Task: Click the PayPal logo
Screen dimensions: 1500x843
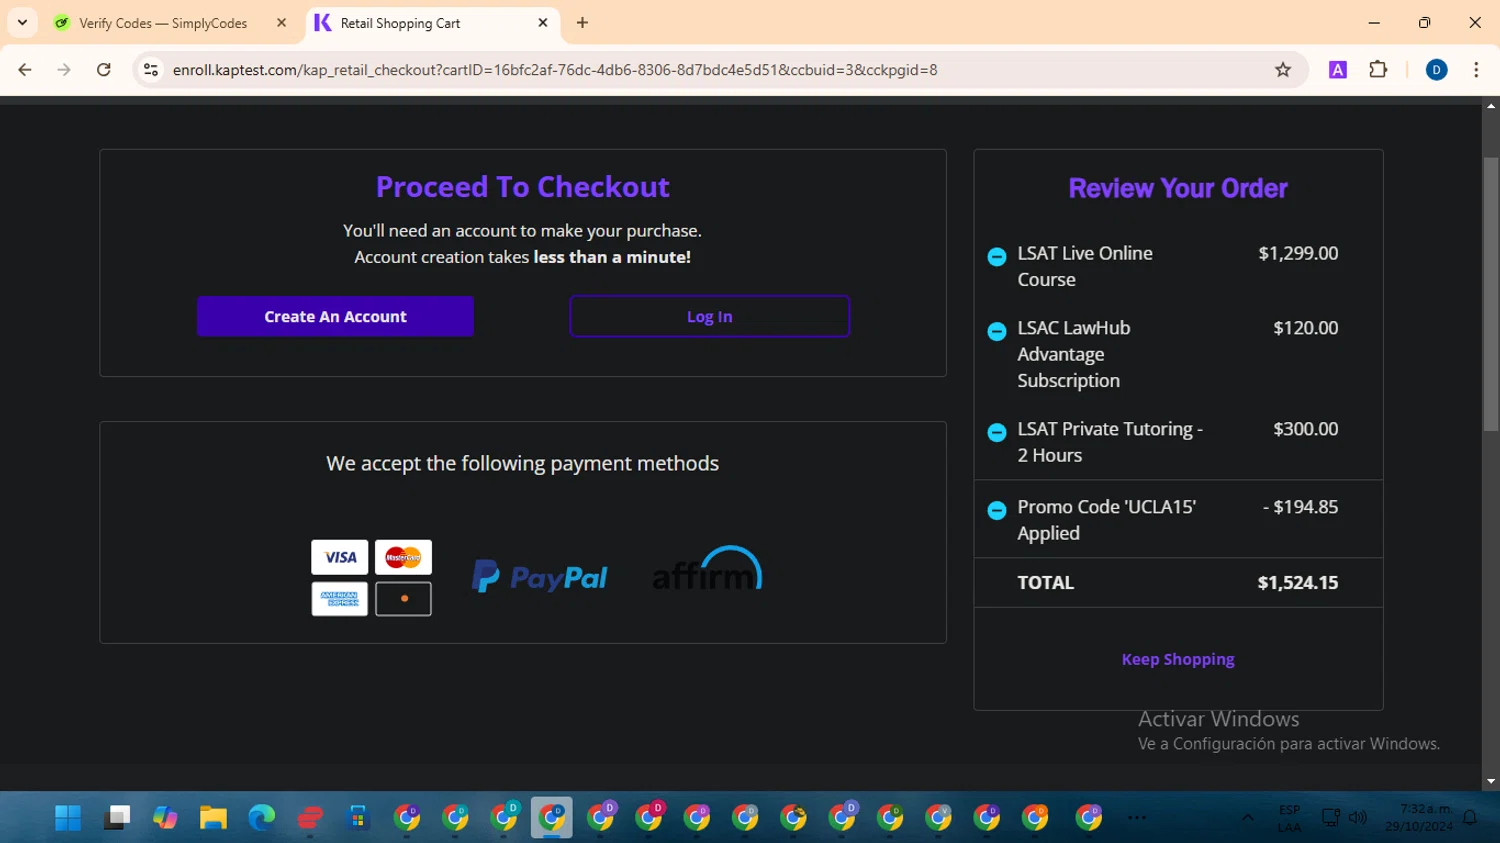Action: [x=539, y=577]
